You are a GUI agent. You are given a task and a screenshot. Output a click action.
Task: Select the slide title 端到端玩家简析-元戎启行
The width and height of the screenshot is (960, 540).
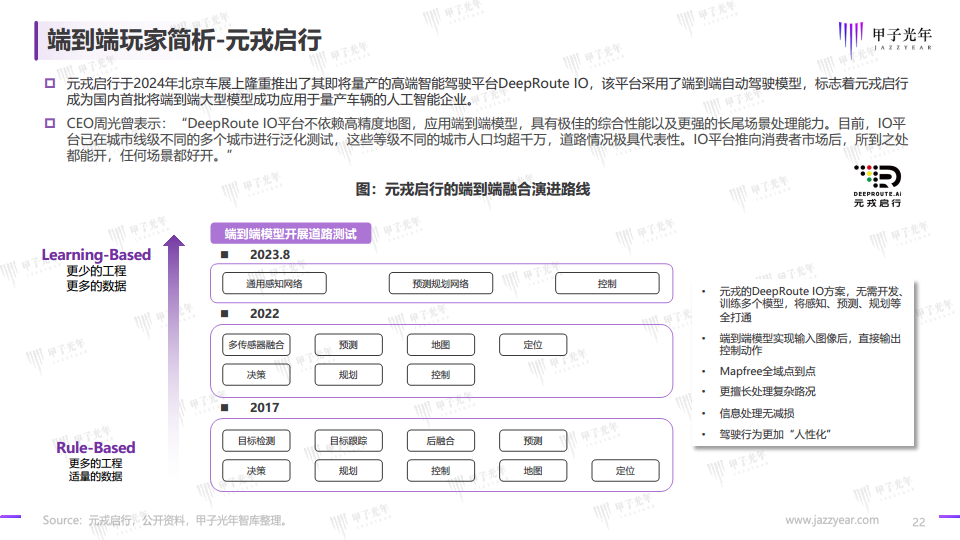tap(184, 40)
